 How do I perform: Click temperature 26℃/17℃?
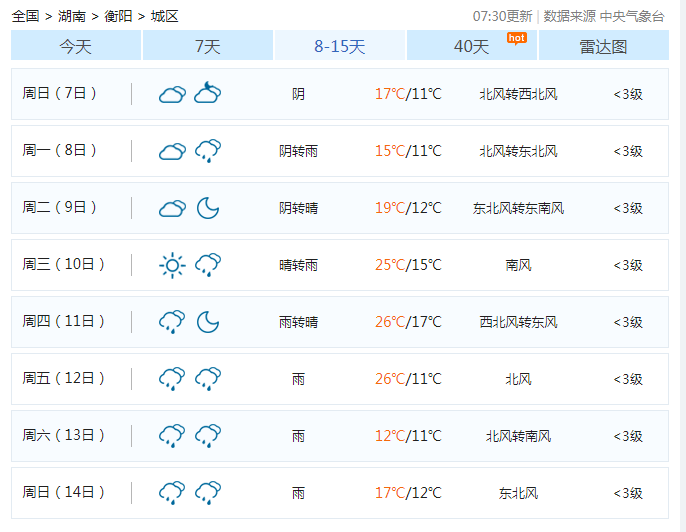click(408, 322)
